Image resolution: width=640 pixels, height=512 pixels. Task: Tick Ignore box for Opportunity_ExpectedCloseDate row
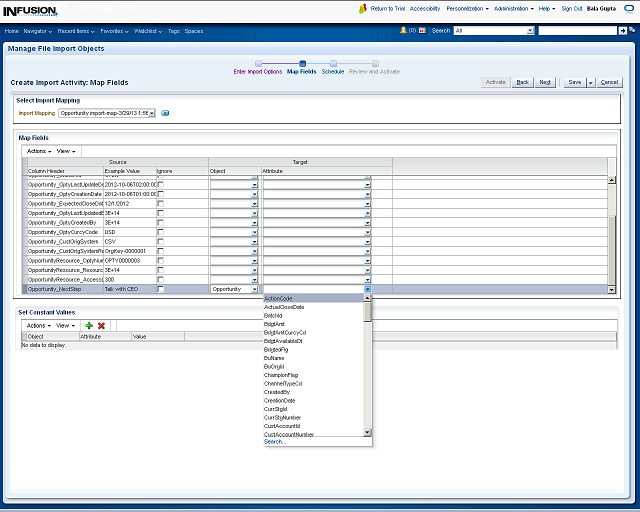pos(161,203)
